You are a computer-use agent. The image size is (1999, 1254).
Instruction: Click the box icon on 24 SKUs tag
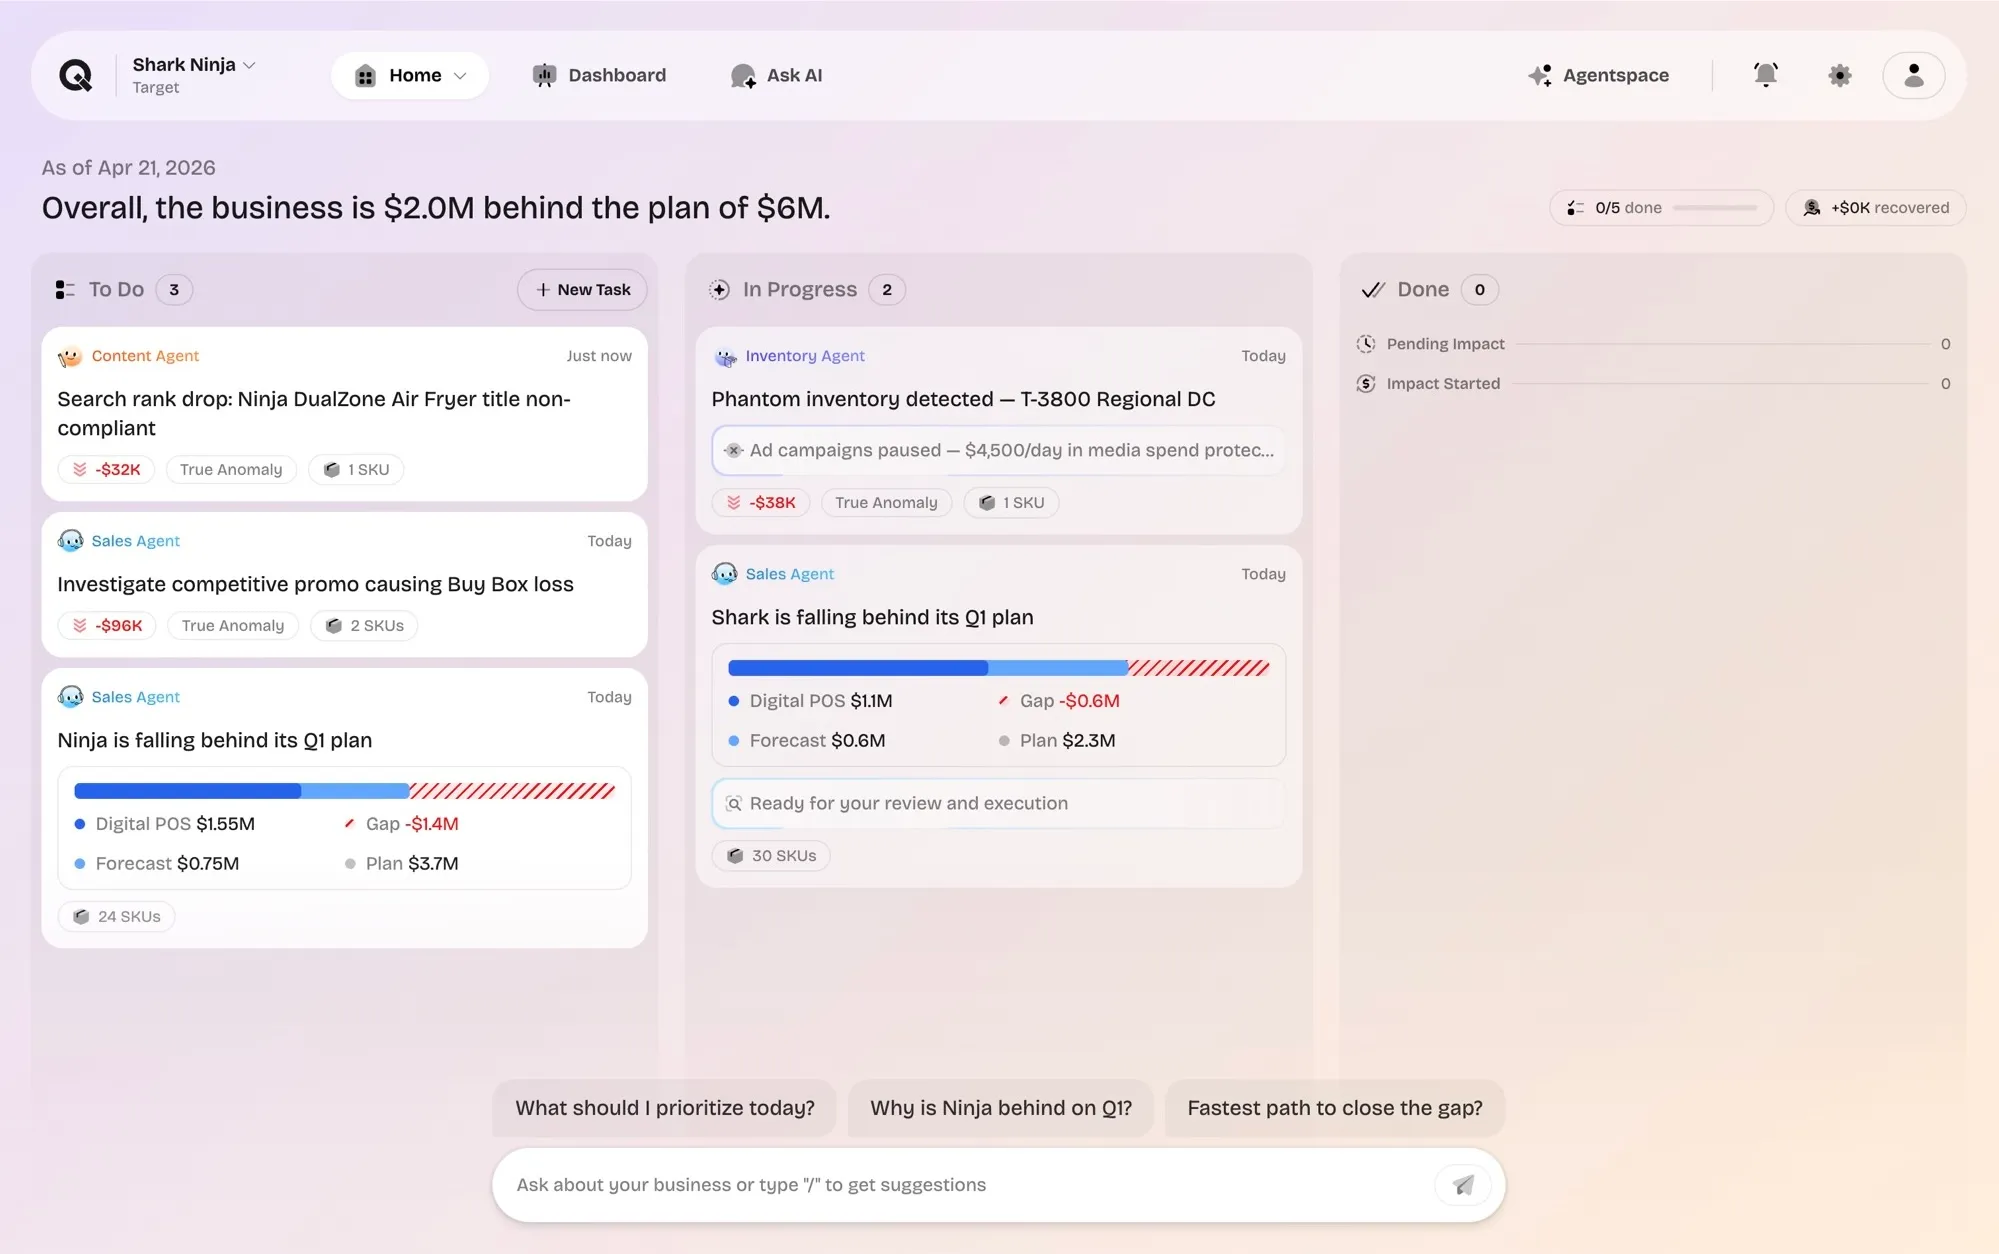[81, 917]
